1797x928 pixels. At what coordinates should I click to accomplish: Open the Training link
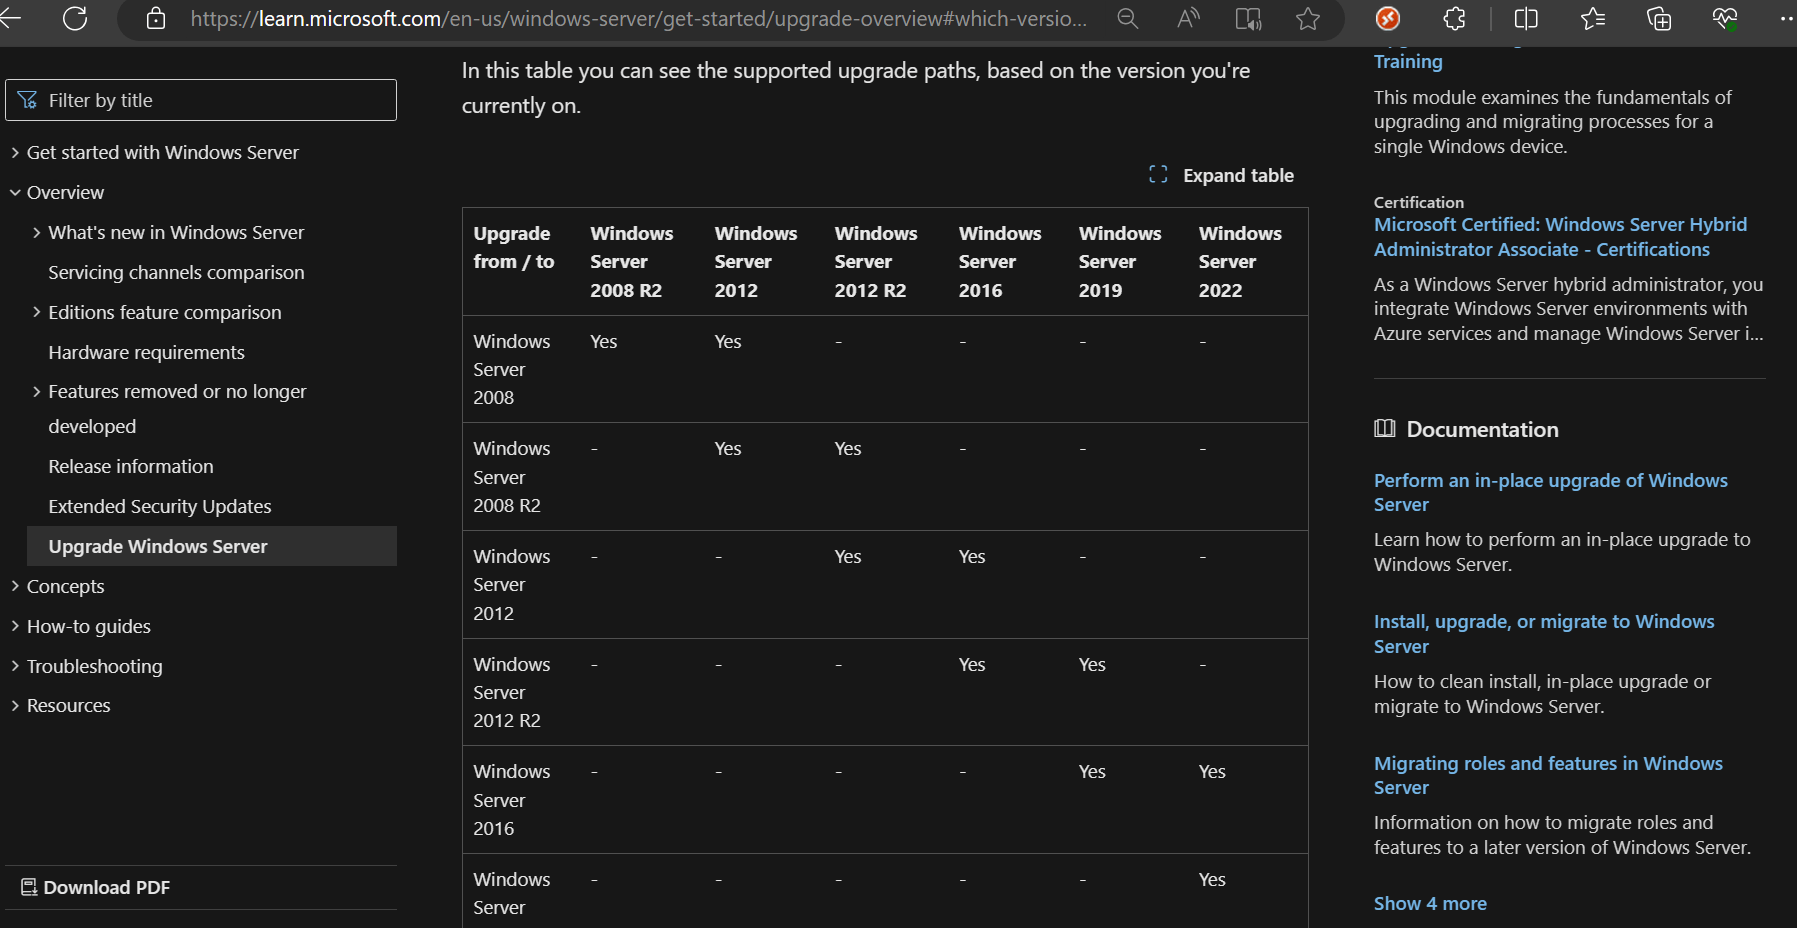coord(1408,61)
